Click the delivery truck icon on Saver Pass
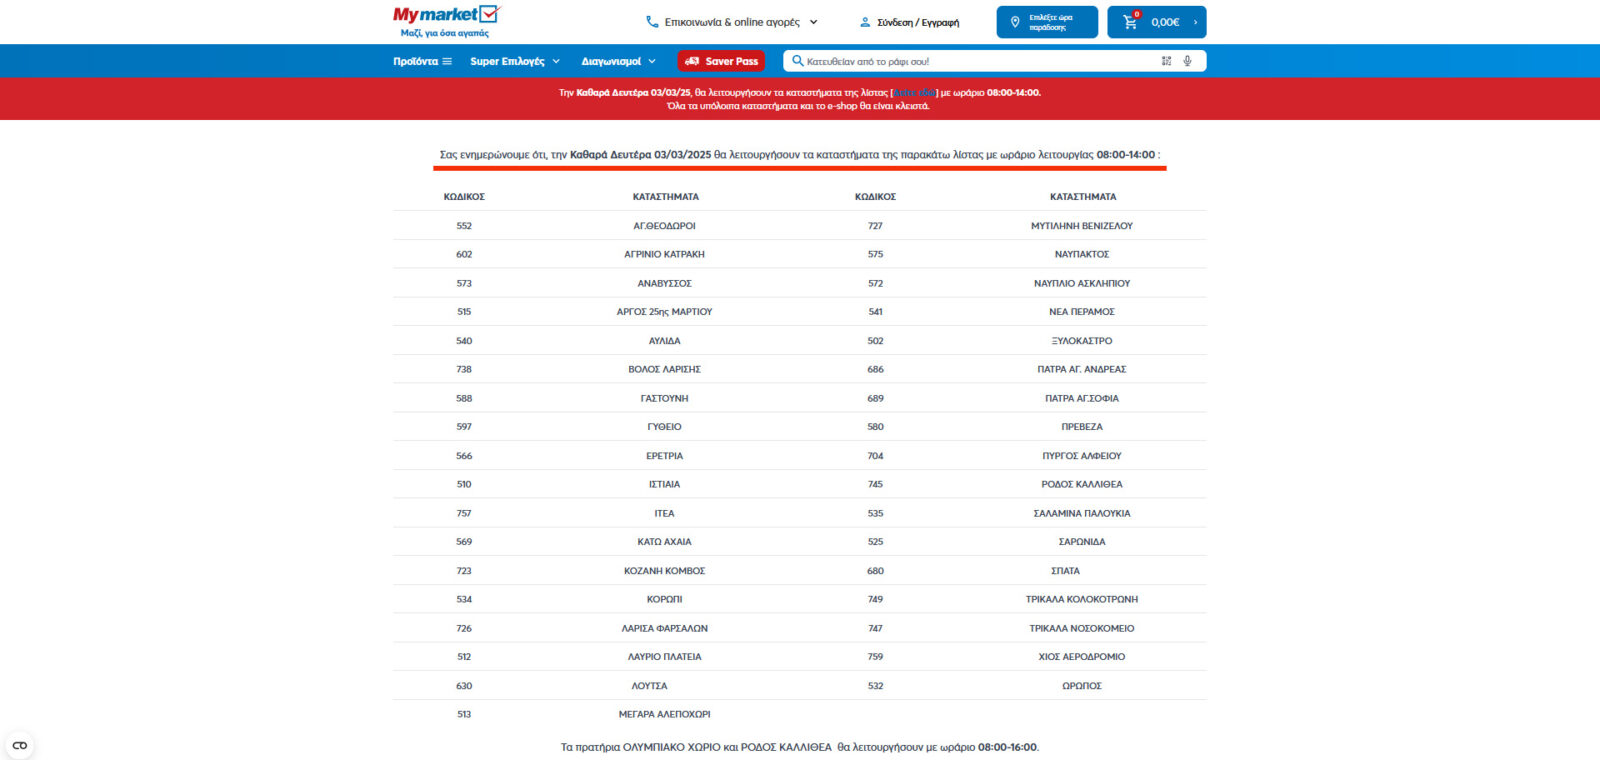 click(x=692, y=61)
